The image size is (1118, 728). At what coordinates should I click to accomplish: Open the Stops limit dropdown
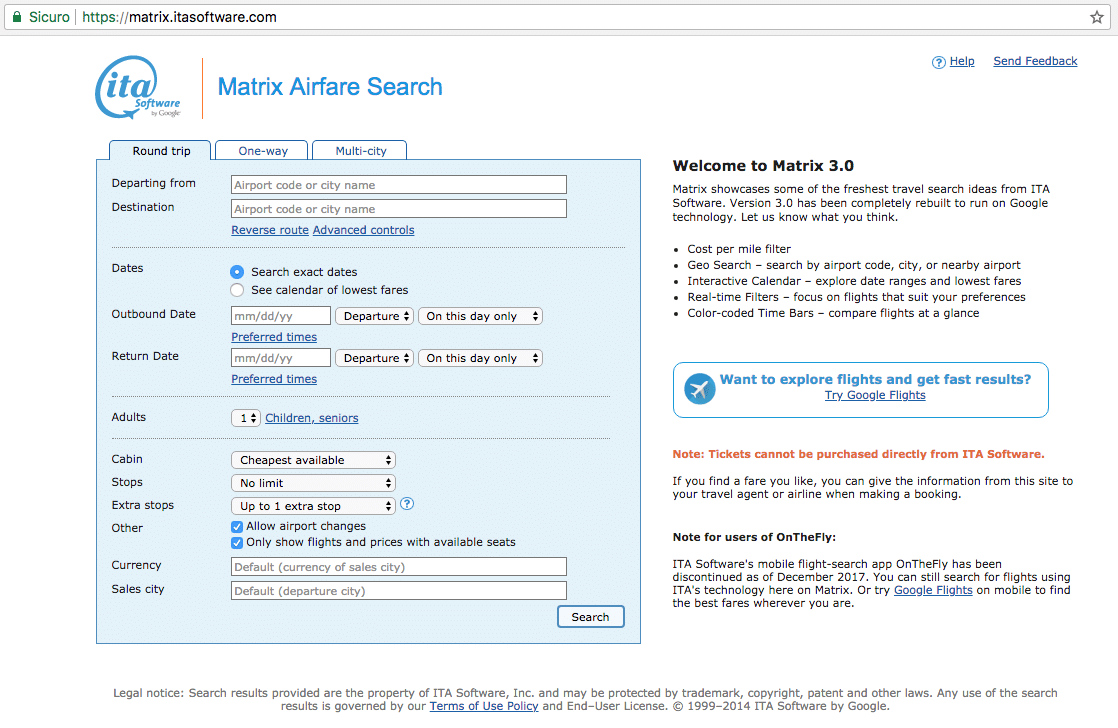[314, 483]
